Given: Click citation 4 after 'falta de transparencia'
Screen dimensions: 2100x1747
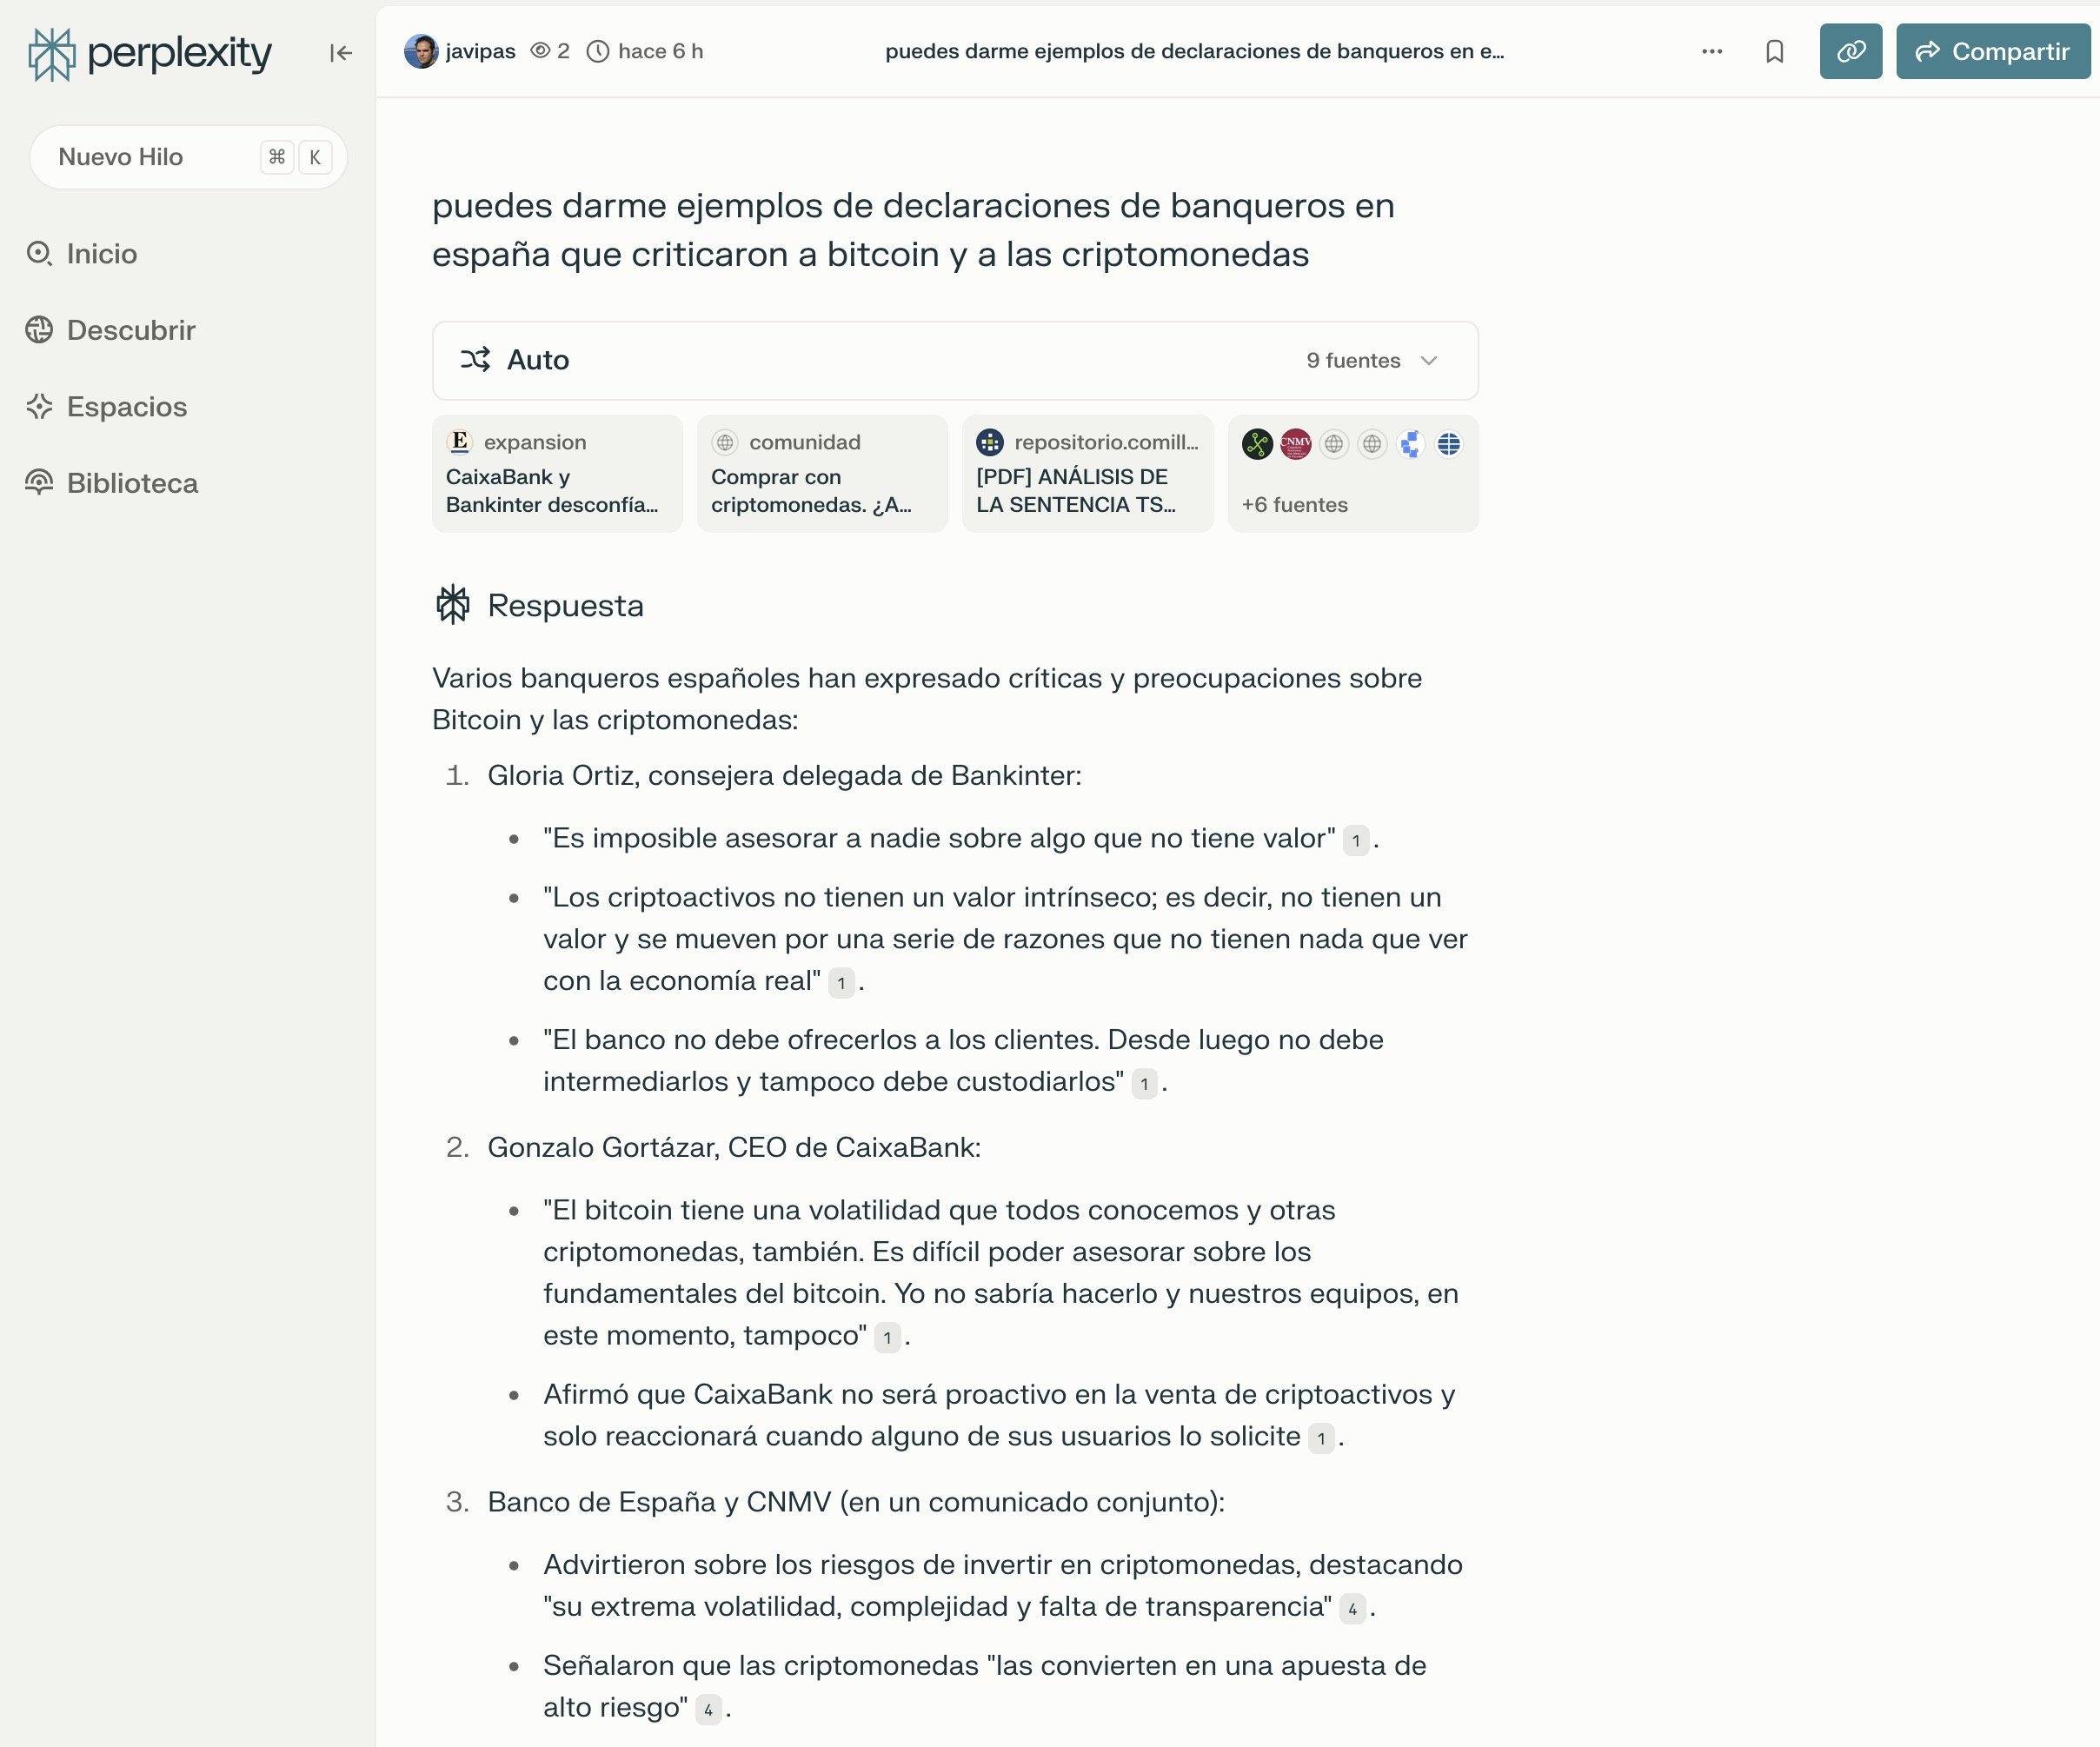Looking at the screenshot, I should point(1352,1608).
